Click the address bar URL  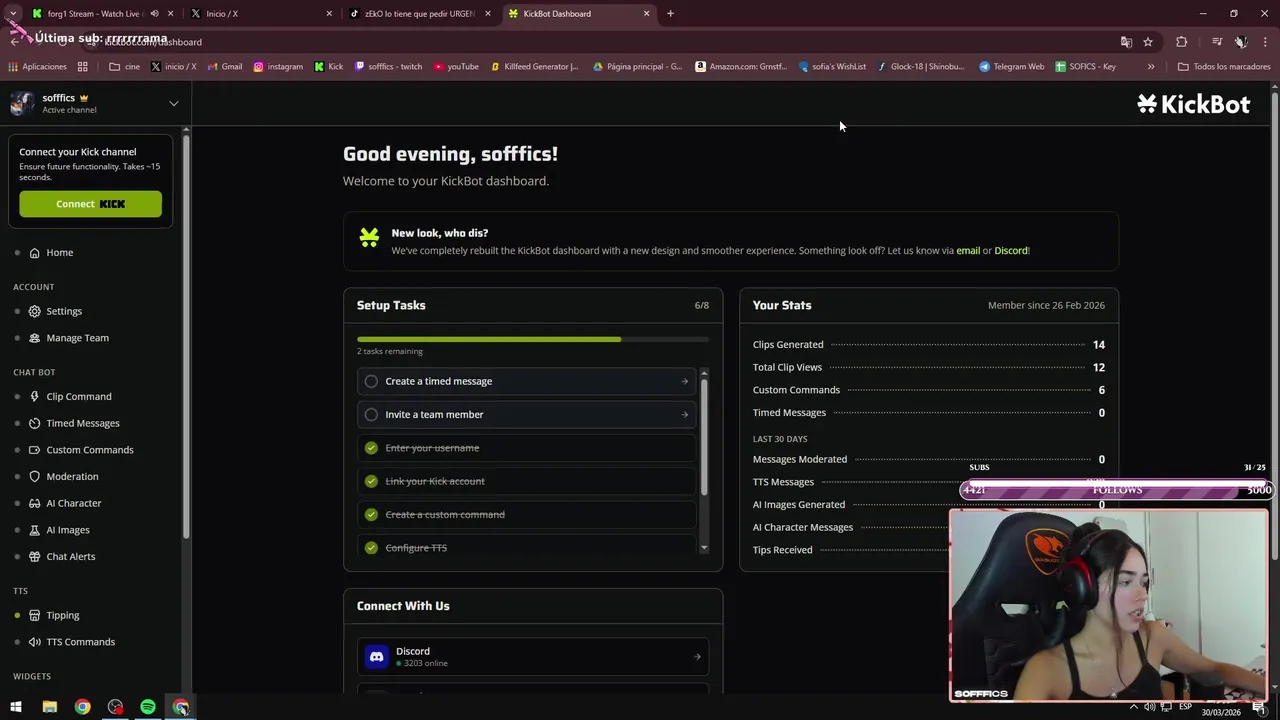[153, 42]
